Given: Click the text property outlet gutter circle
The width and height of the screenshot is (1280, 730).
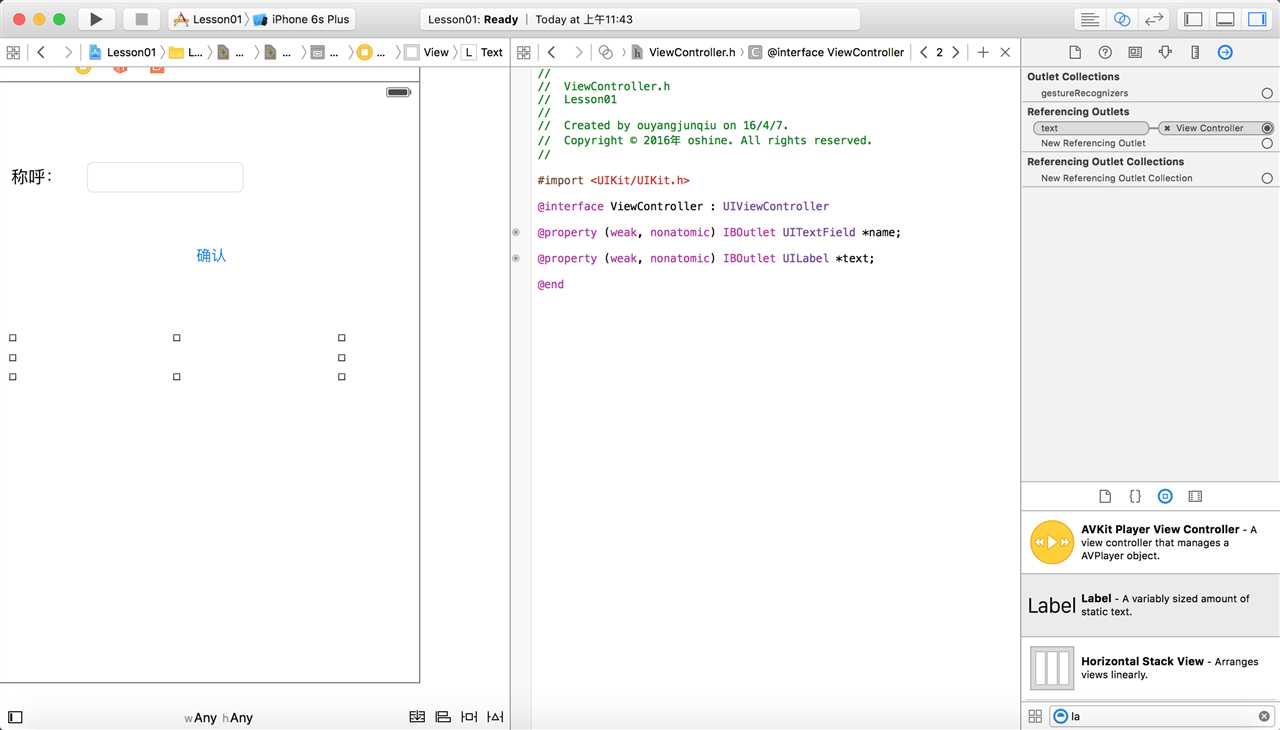Looking at the screenshot, I should click(x=516, y=258).
